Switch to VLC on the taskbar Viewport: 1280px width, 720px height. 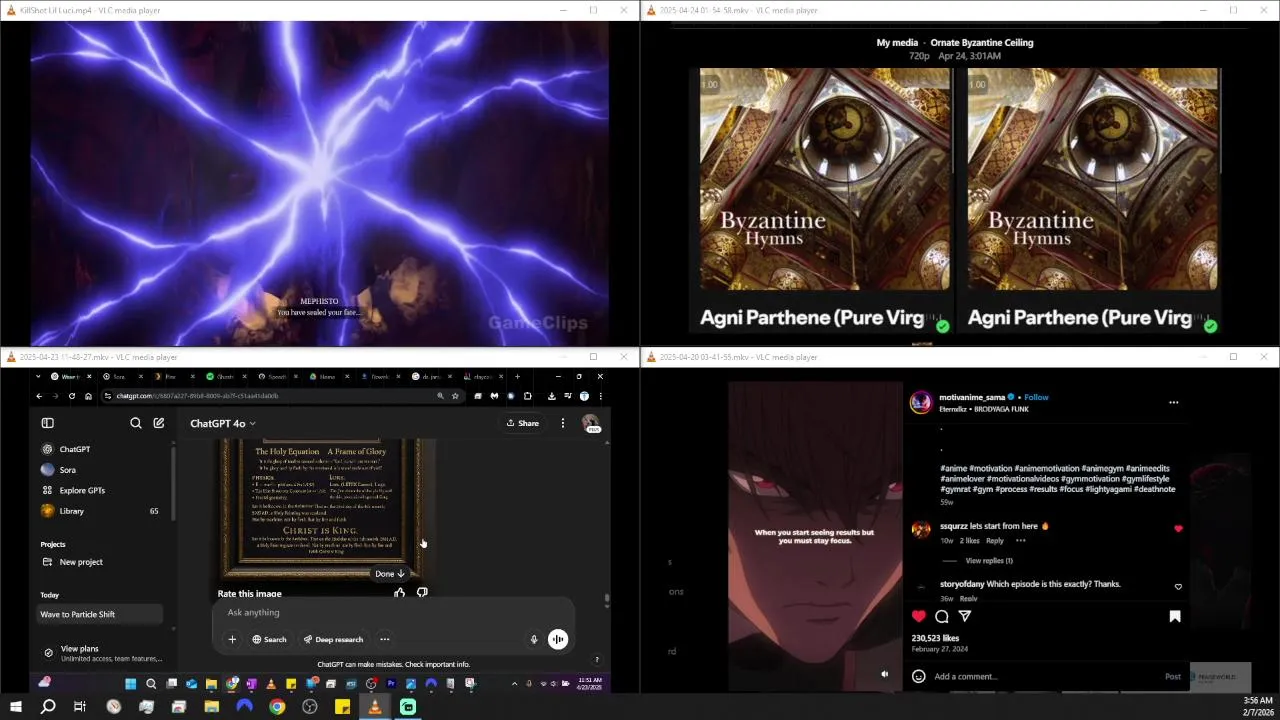(375, 707)
